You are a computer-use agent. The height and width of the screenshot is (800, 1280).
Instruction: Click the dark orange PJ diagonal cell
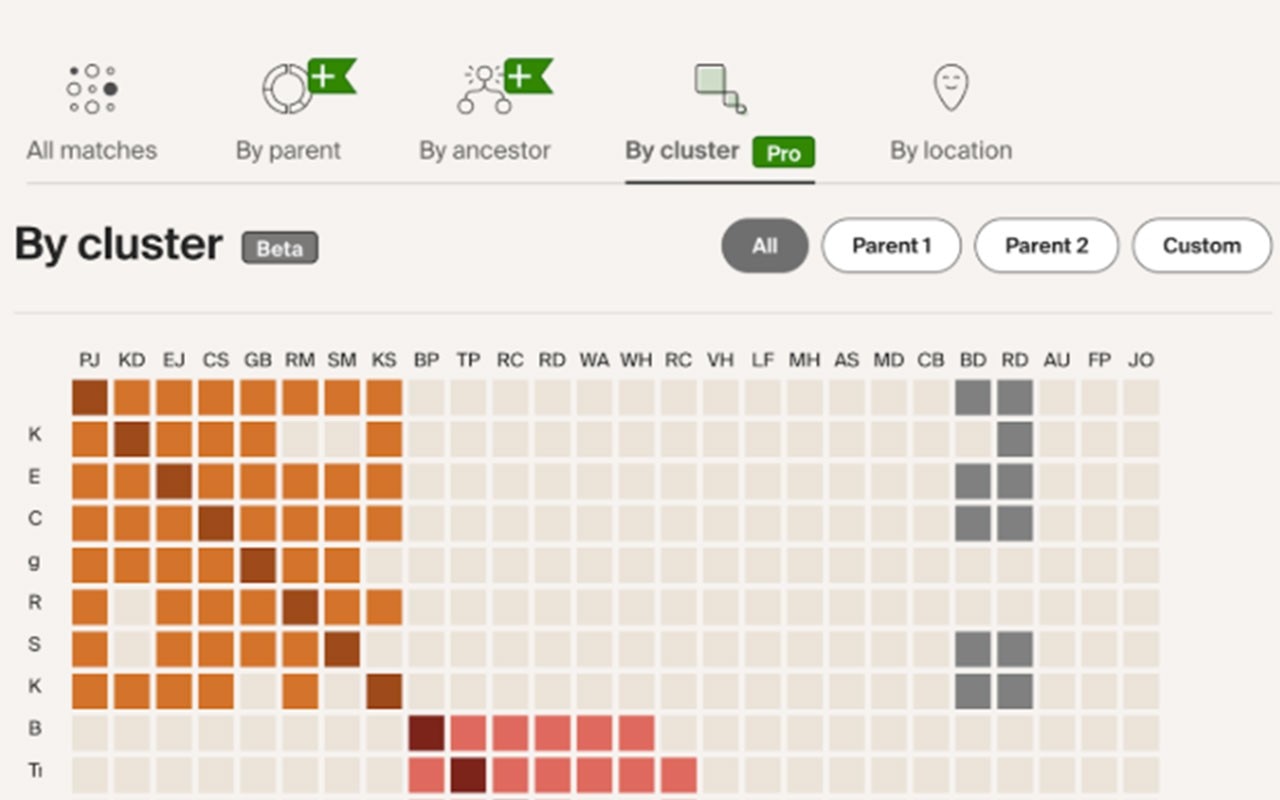click(x=90, y=398)
